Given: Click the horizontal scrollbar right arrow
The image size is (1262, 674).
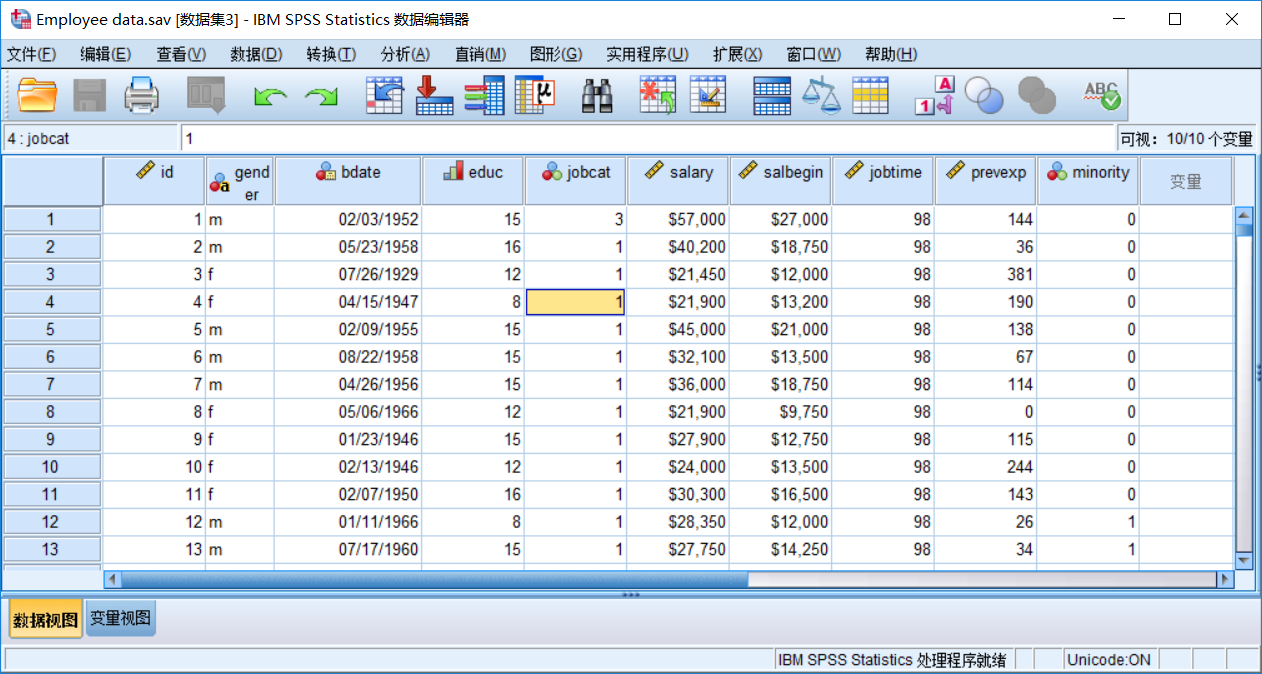Looking at the screenshot, I should point(1224,579).
